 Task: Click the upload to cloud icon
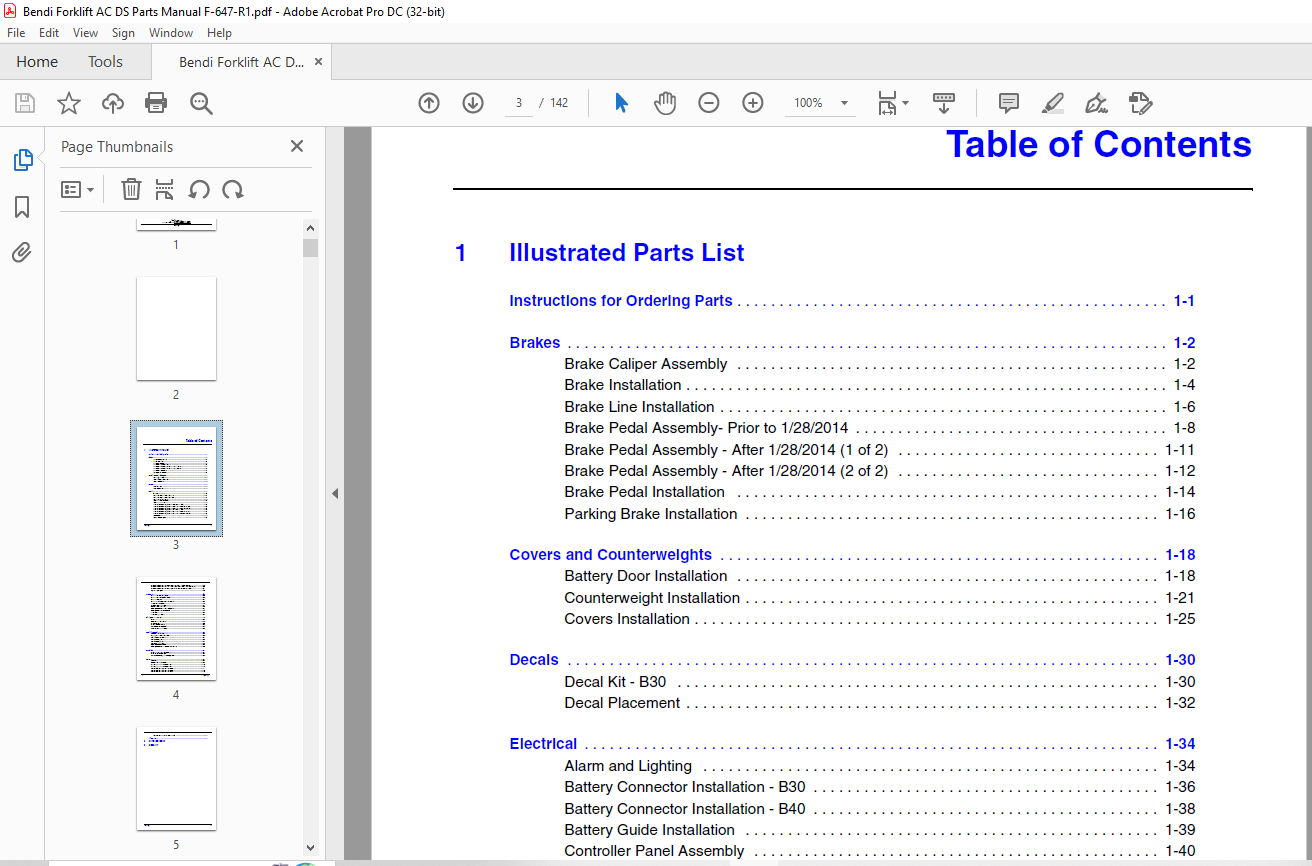(113, 103)
